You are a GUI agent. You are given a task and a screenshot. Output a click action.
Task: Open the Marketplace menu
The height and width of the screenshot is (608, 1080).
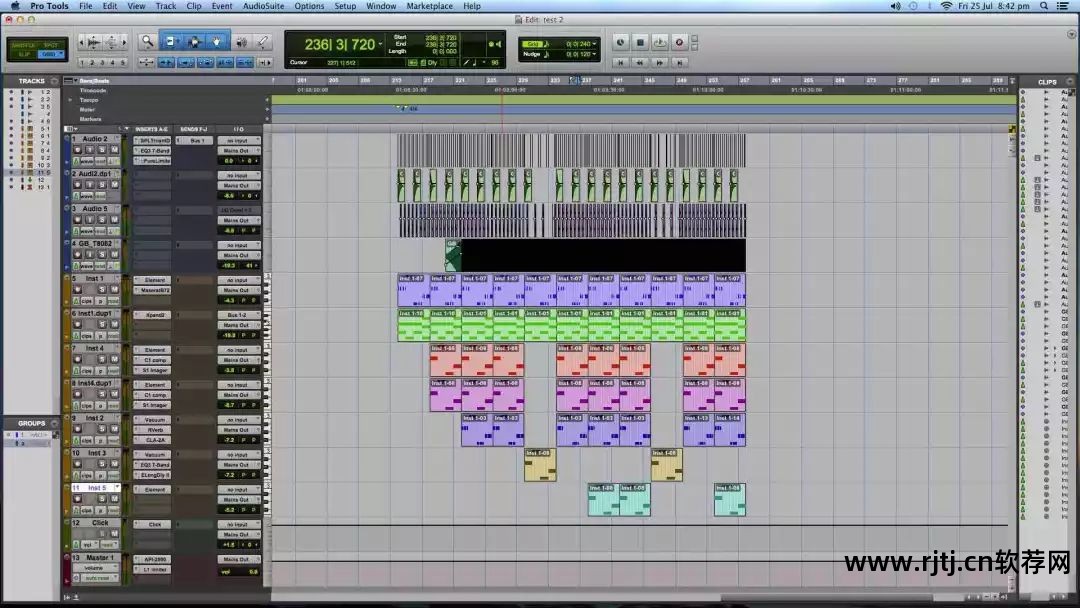pos(429,6)
